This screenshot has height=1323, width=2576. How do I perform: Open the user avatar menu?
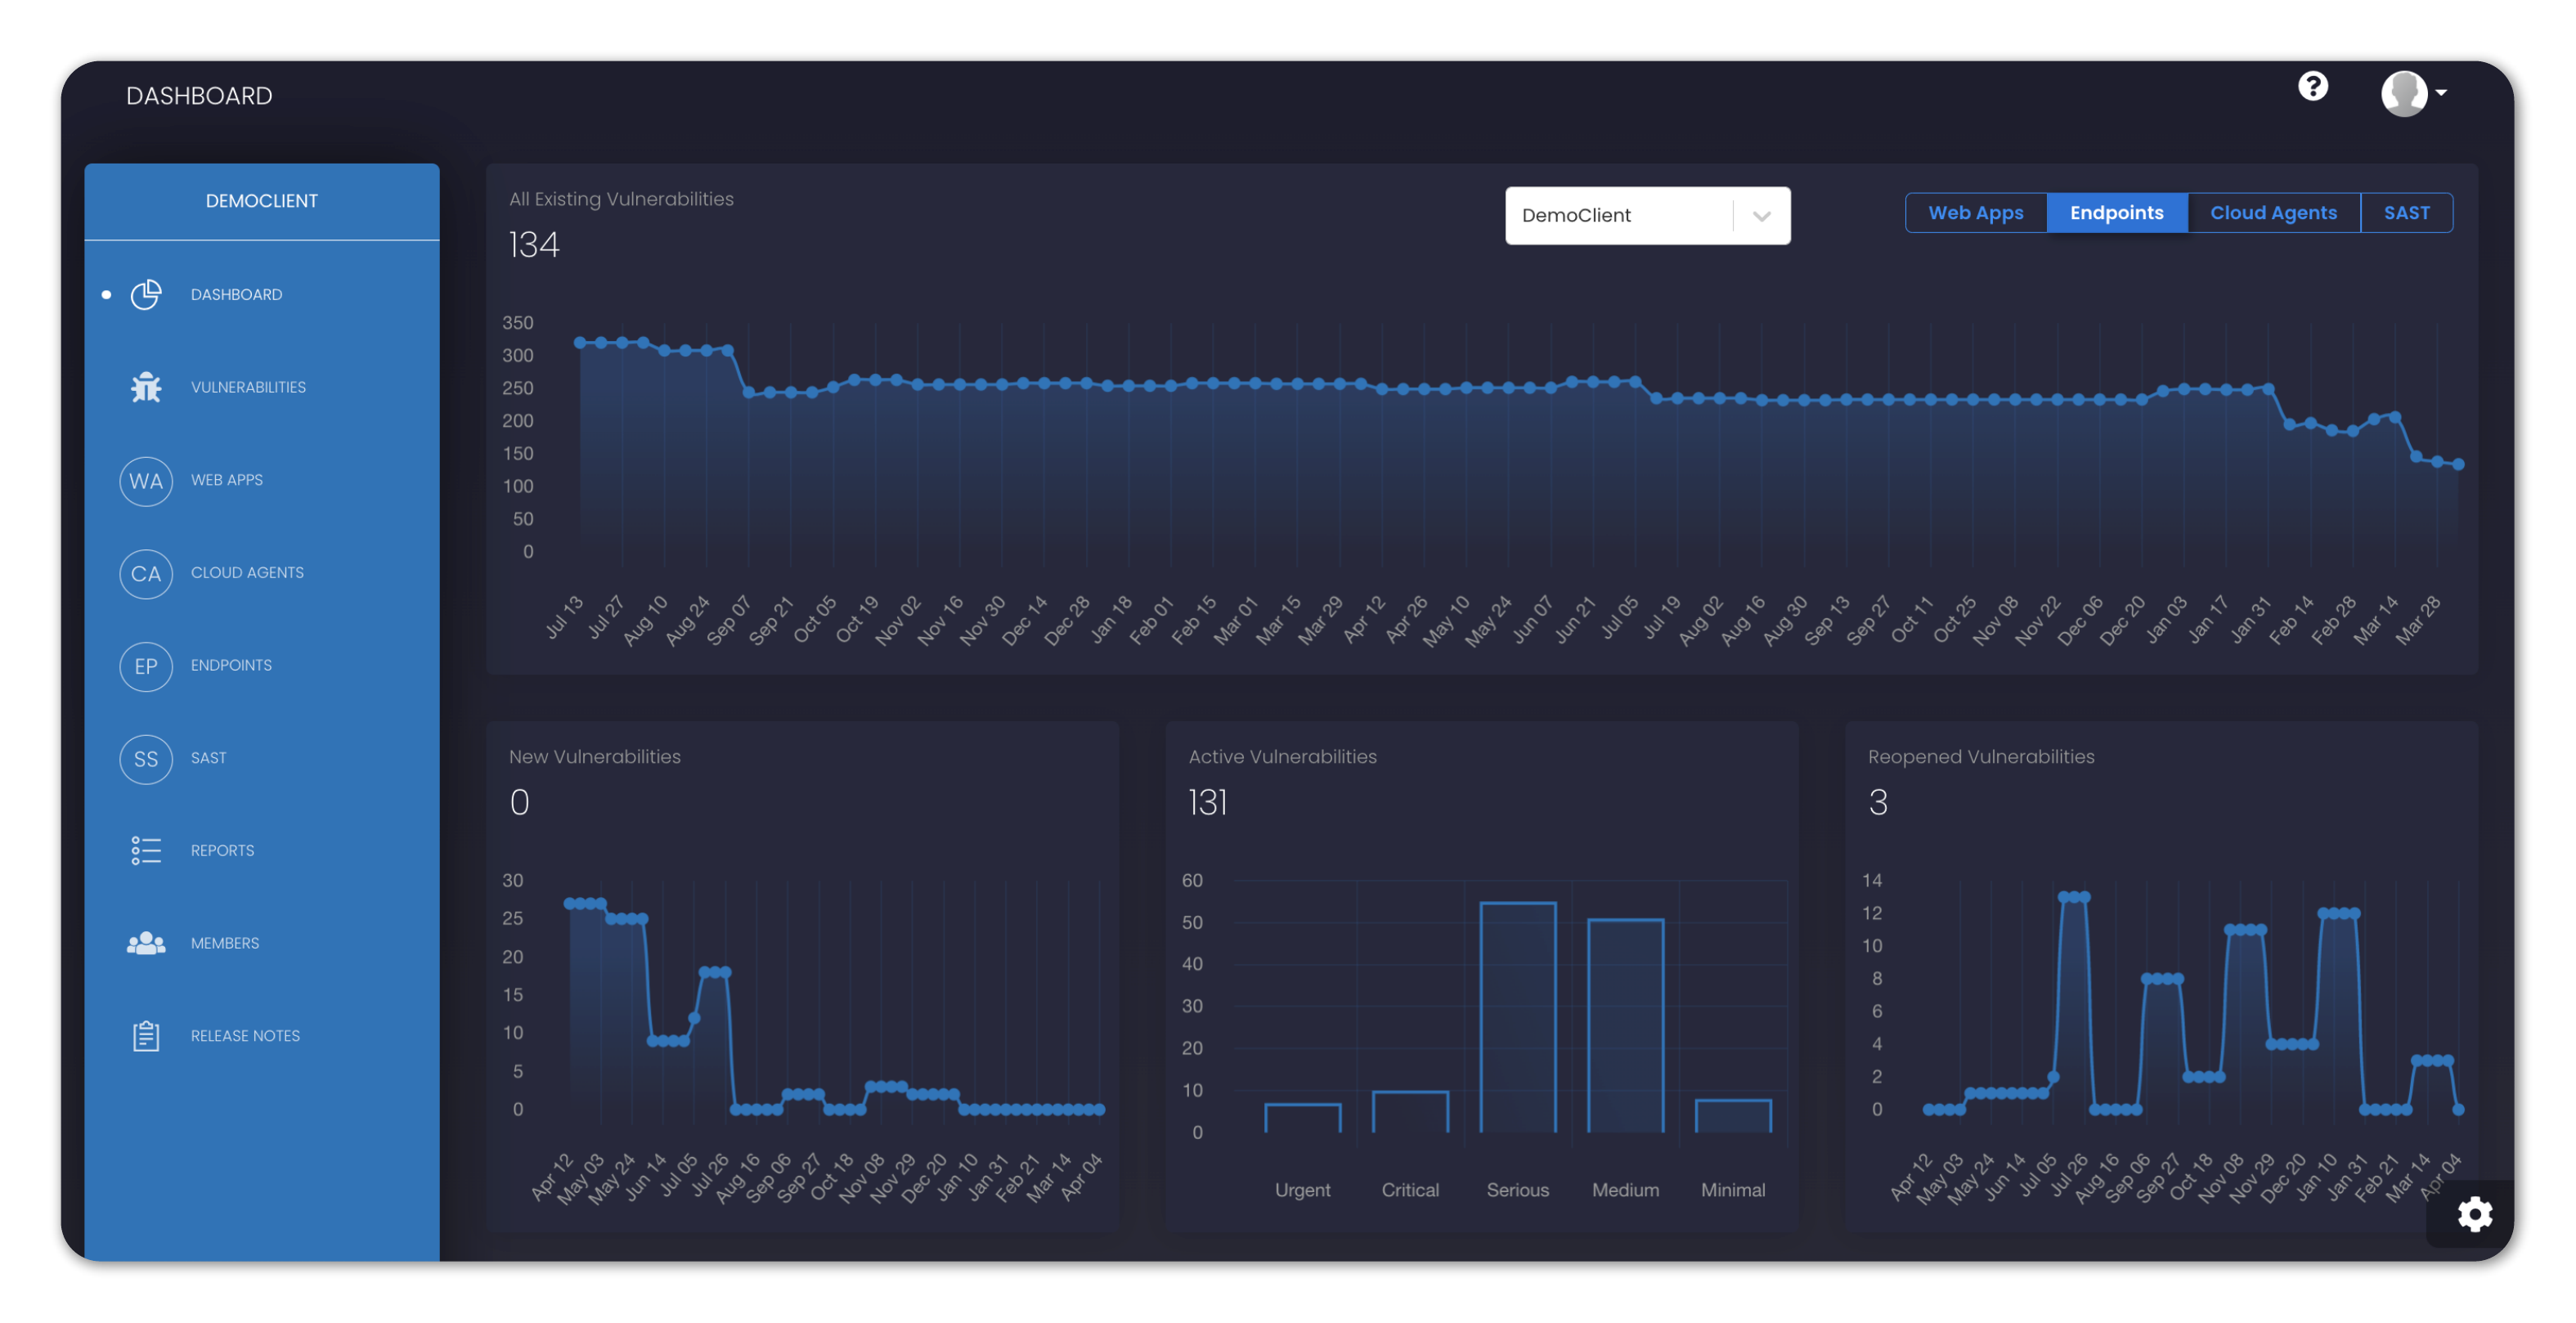[2413, 93]
